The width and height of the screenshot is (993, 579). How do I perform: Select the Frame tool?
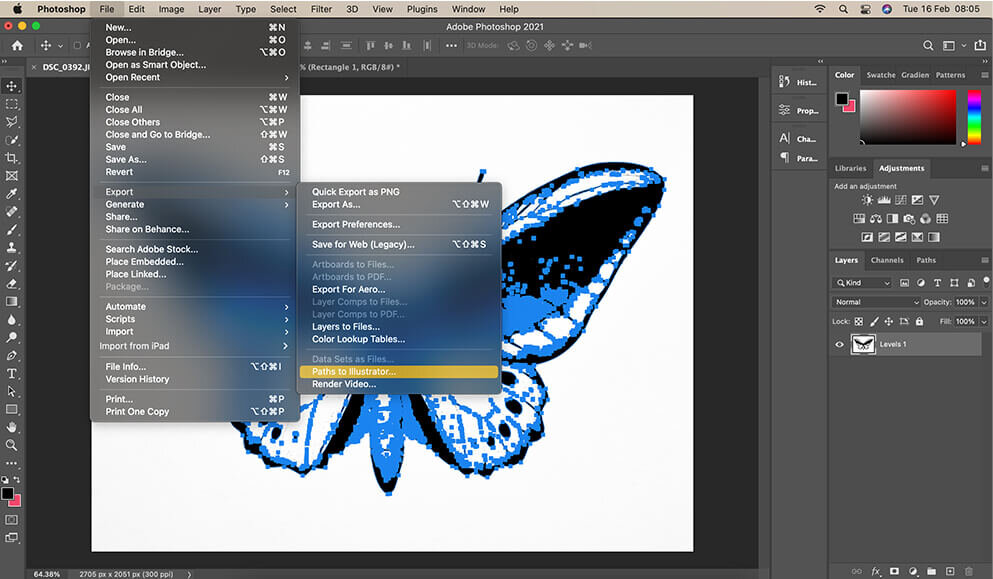[x=11, y=176]
